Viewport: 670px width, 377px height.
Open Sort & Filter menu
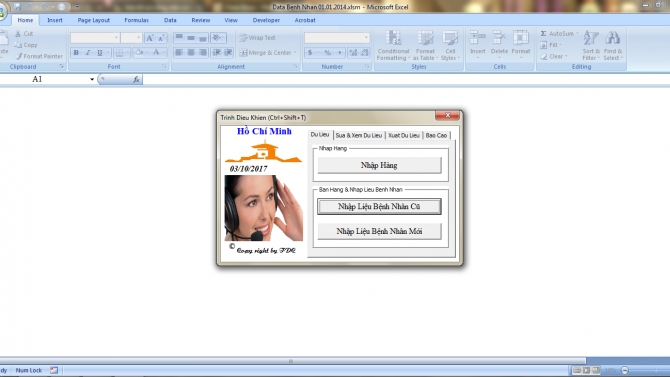pyautogui.click(x=591, y=45)
